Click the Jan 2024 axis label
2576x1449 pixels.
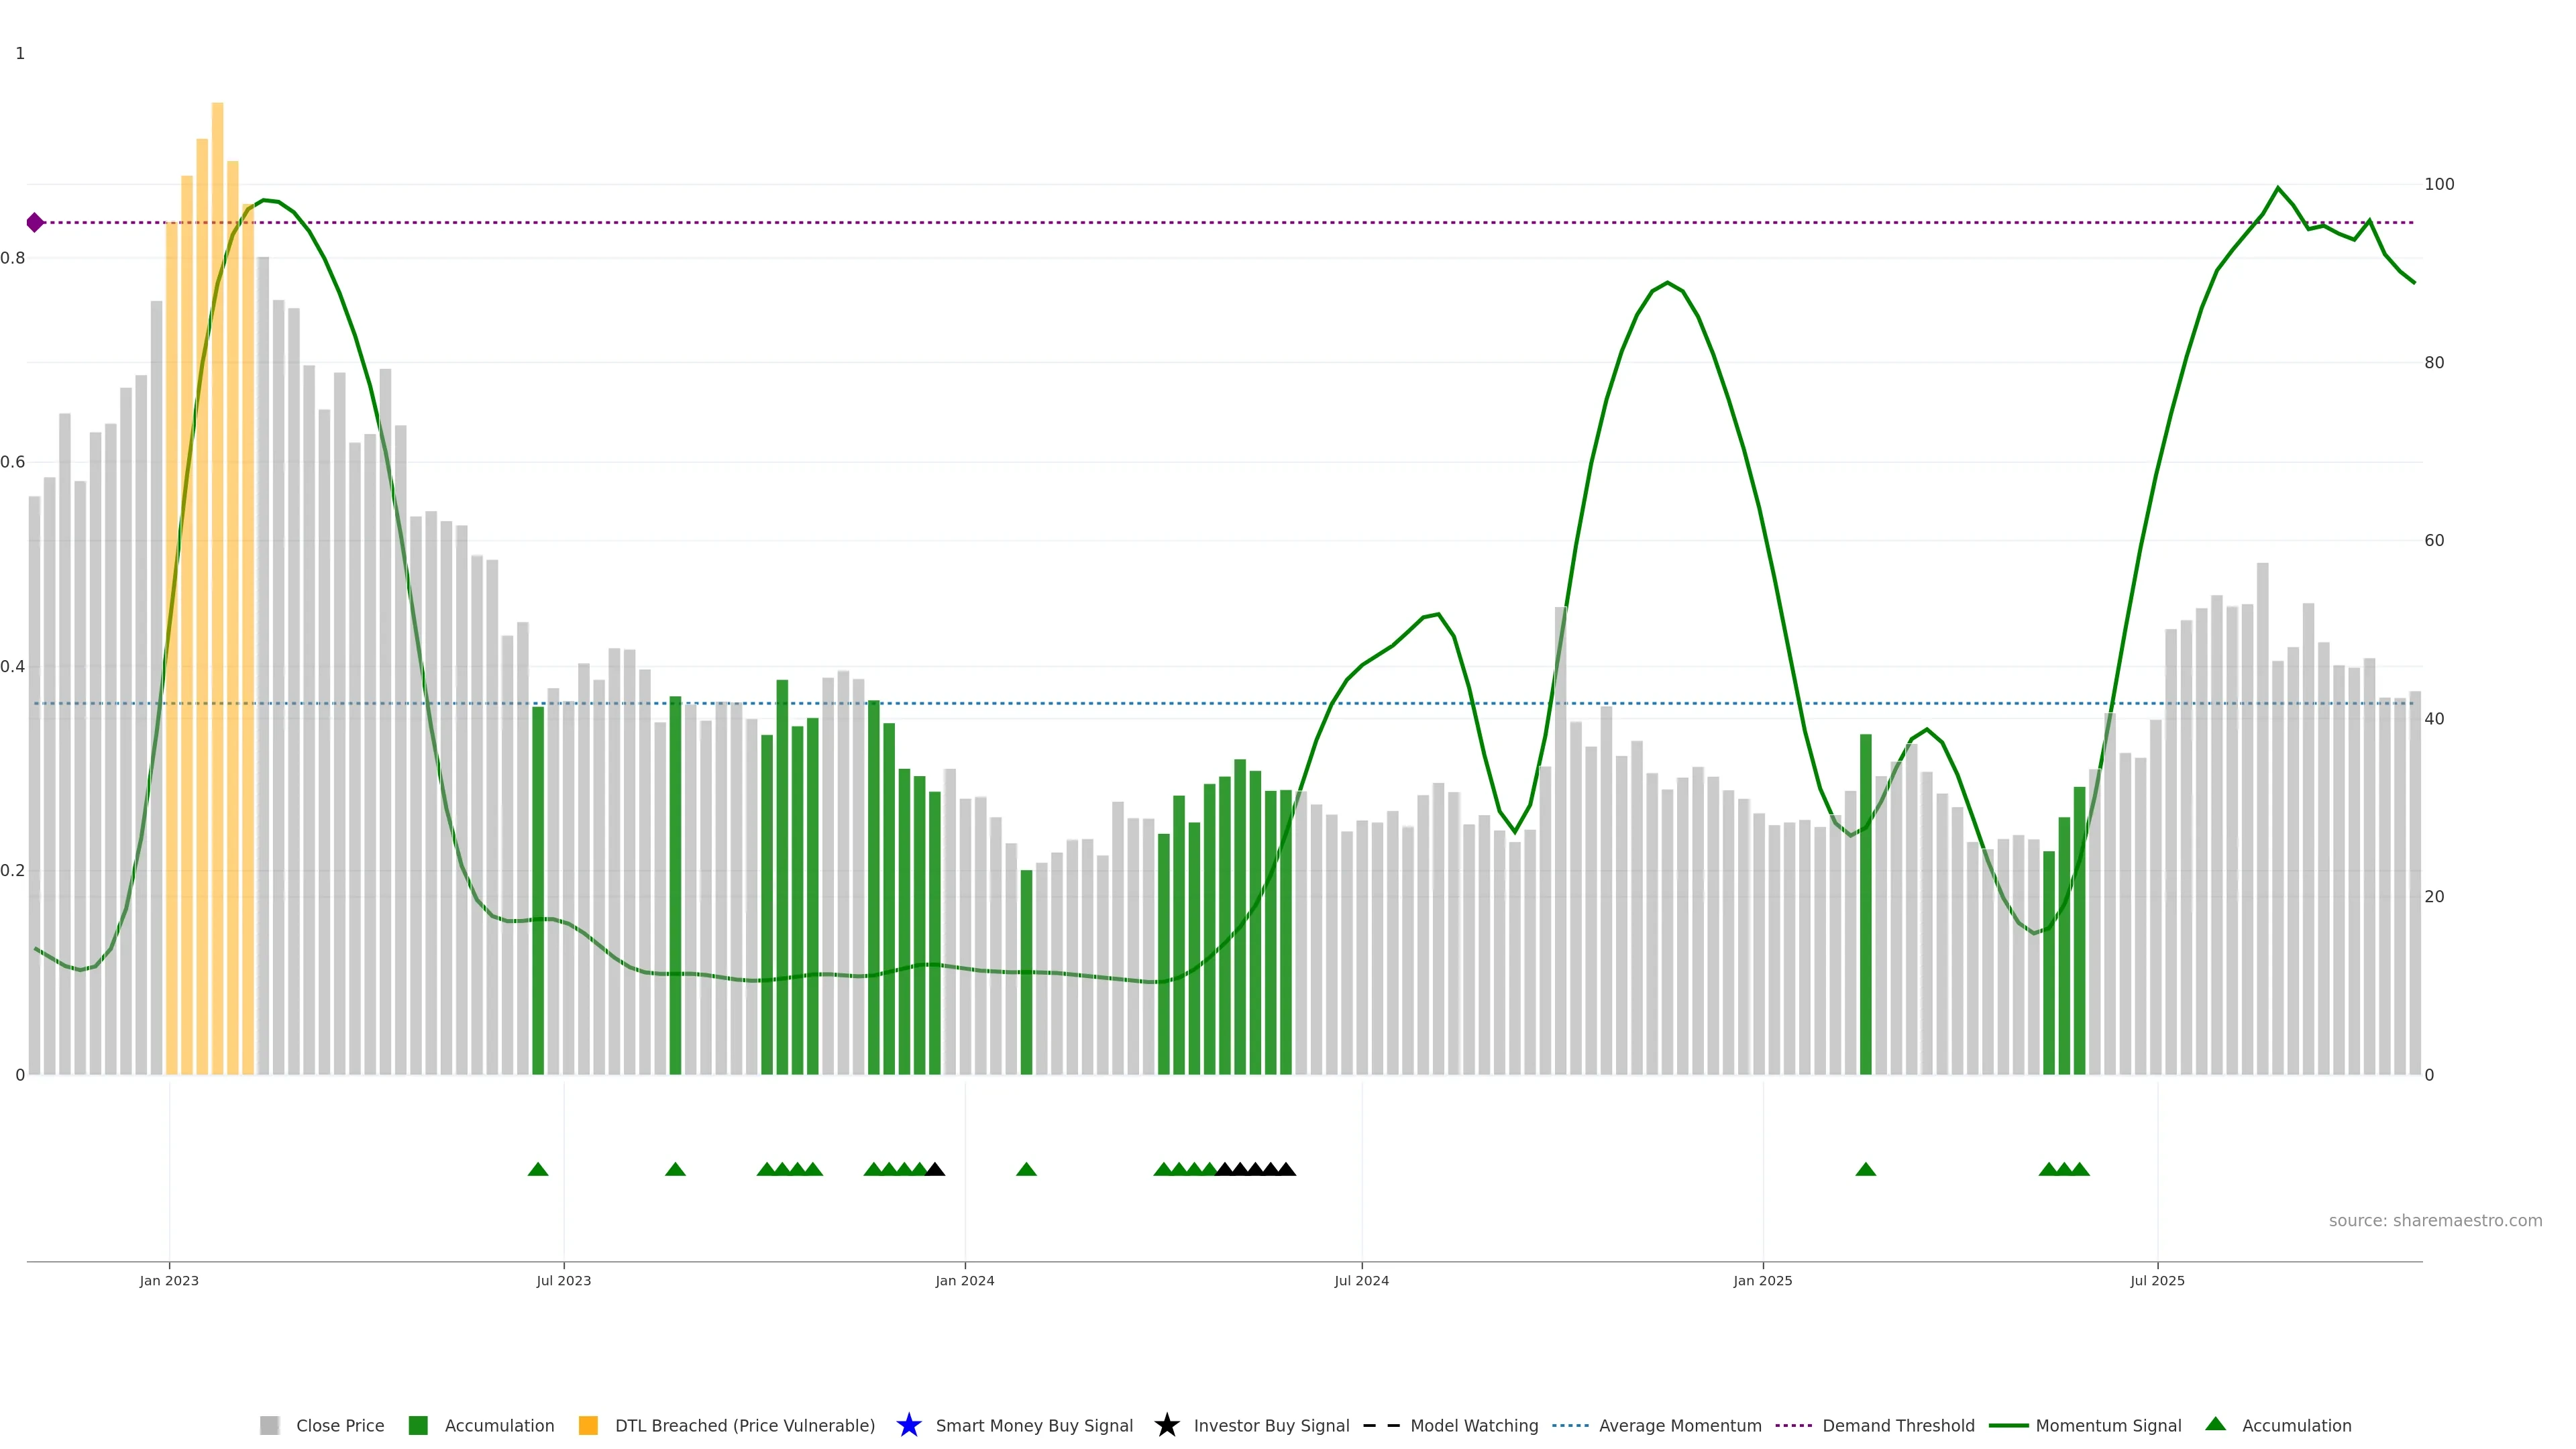point(964,1280)
